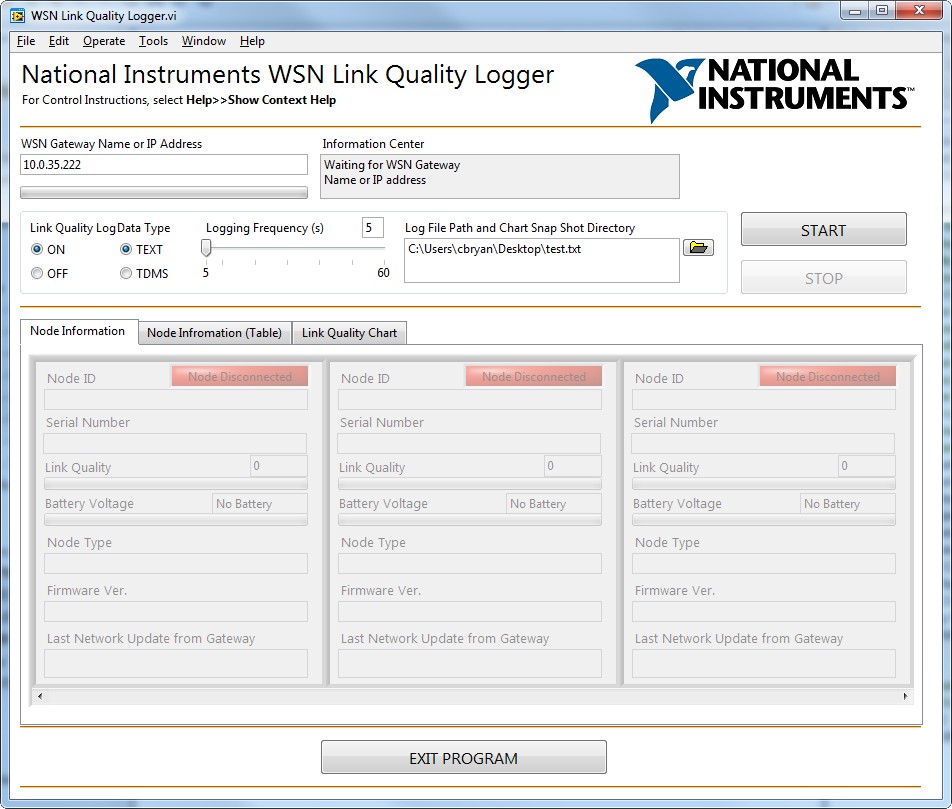Click second node's Node Disconnected indicator

point(534,377)
